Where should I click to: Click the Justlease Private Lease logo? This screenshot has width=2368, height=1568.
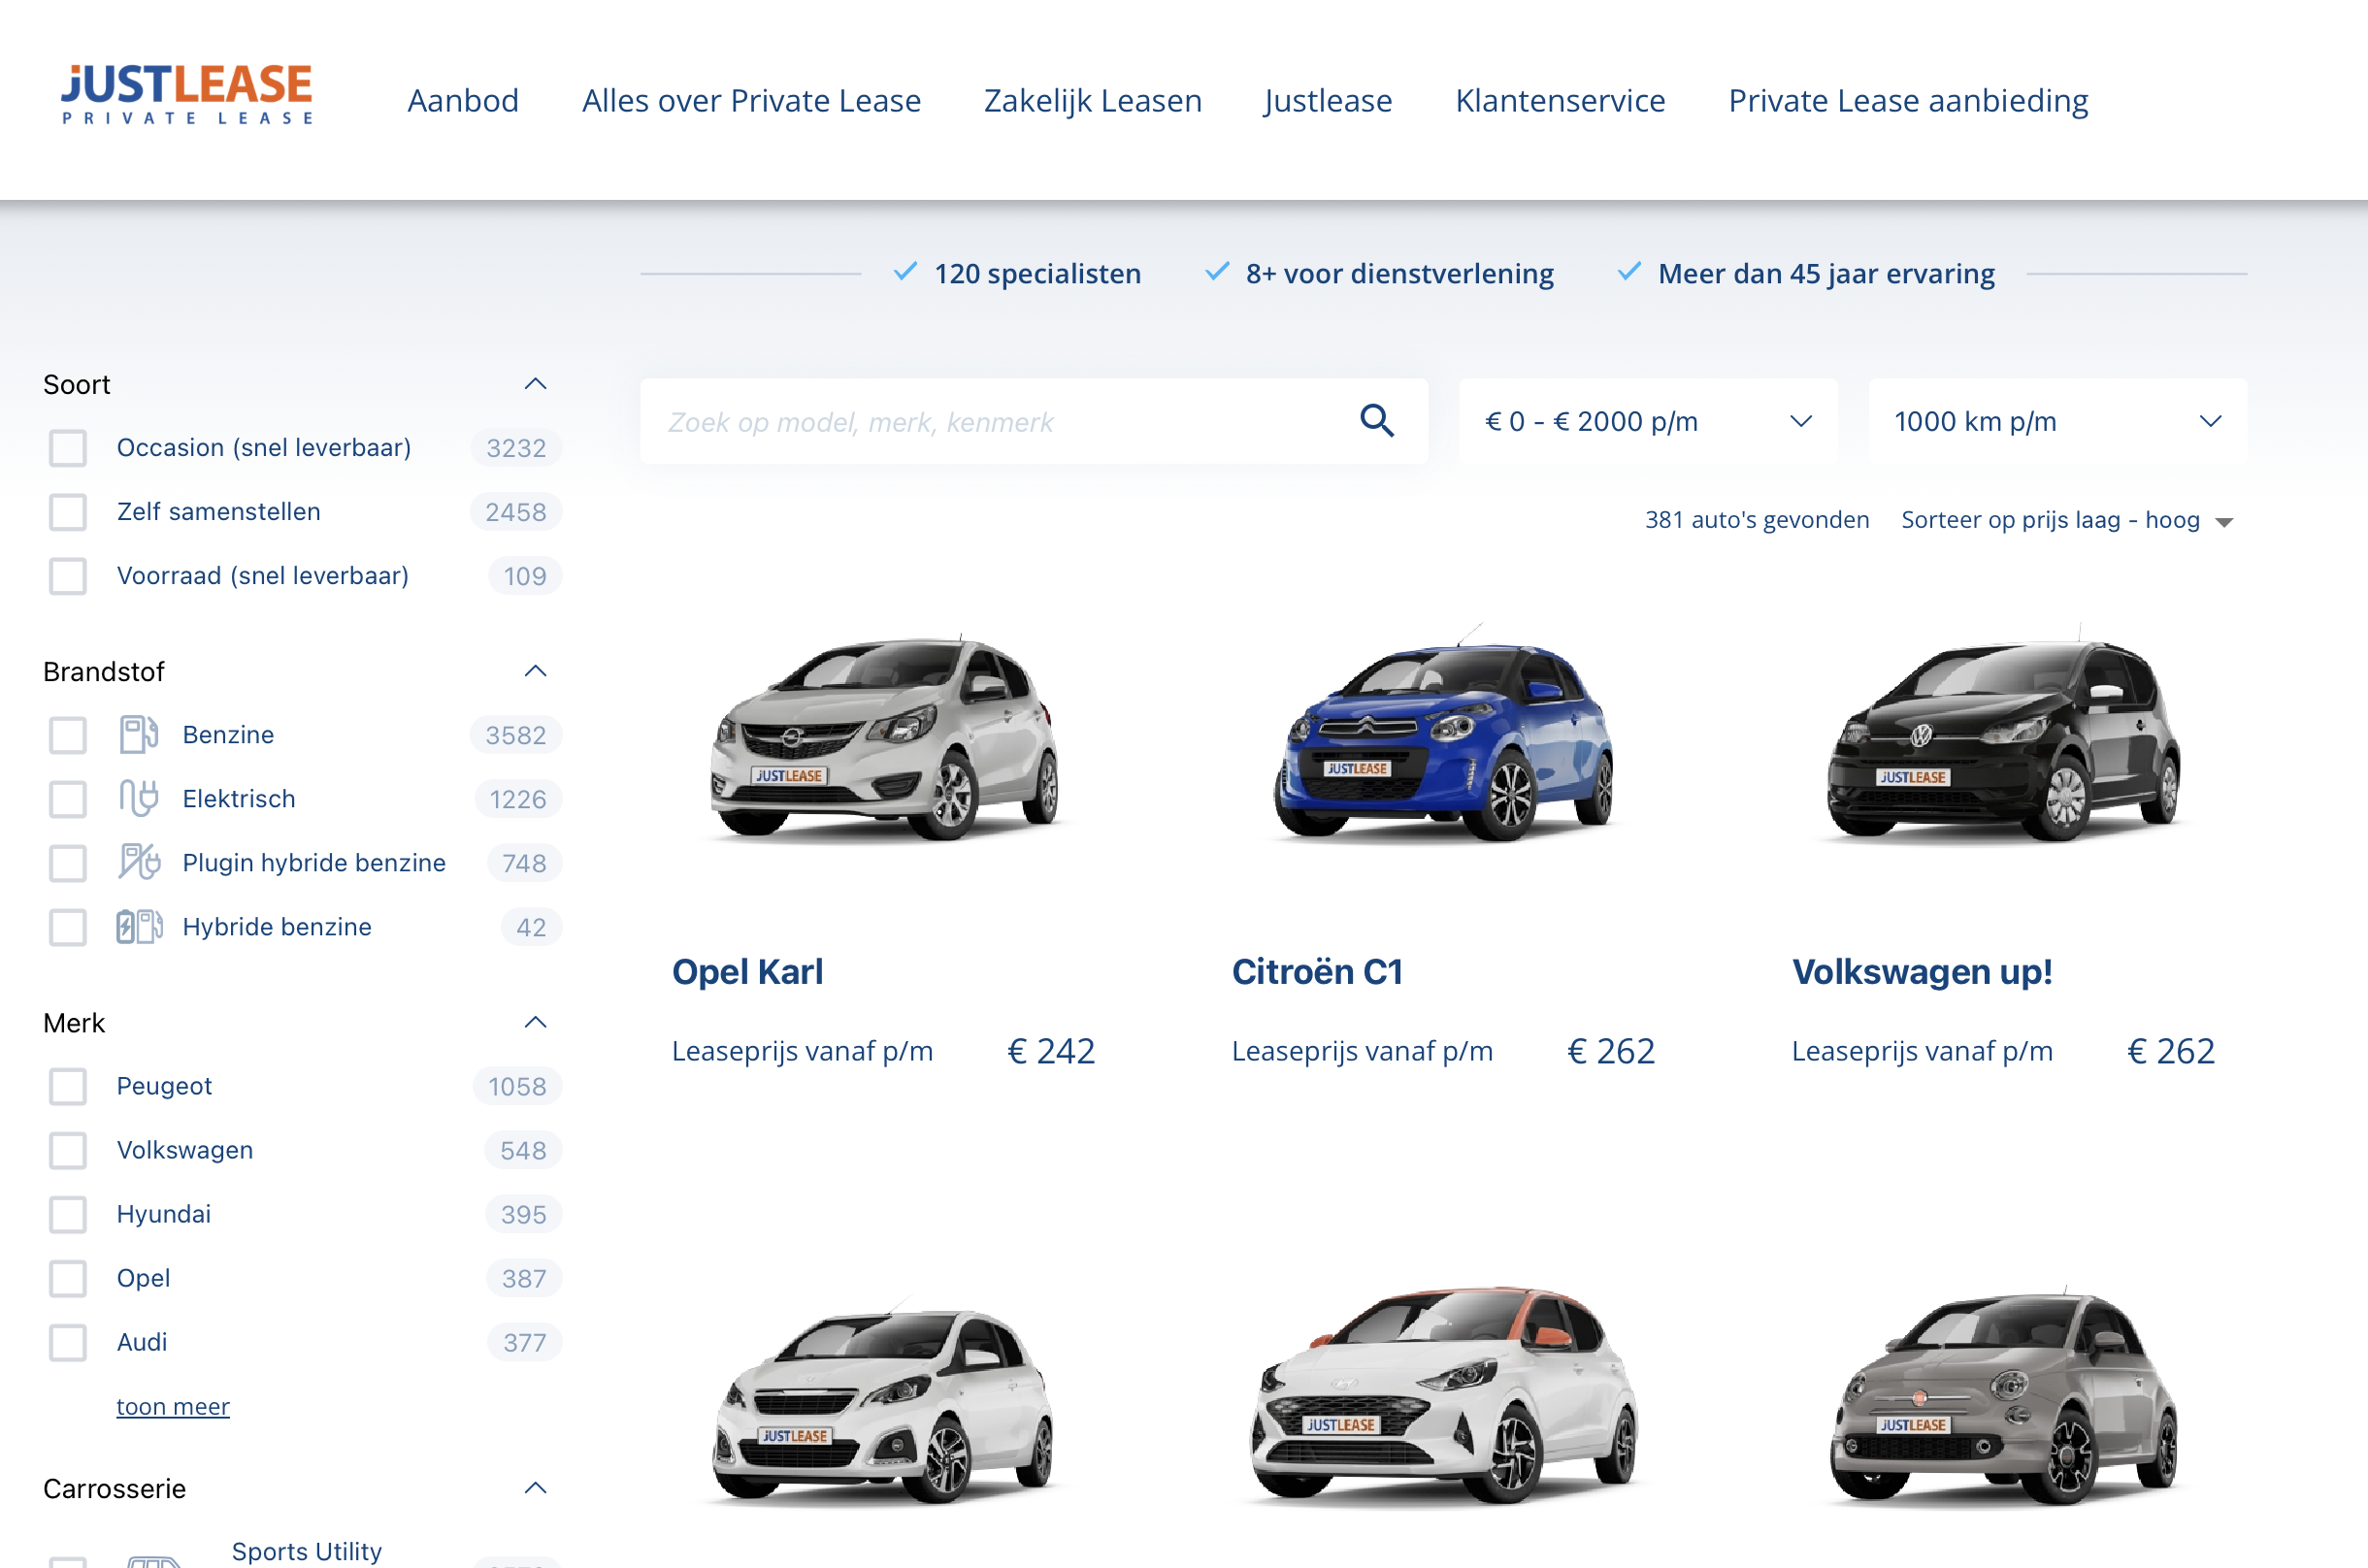(x=187, y=95)
